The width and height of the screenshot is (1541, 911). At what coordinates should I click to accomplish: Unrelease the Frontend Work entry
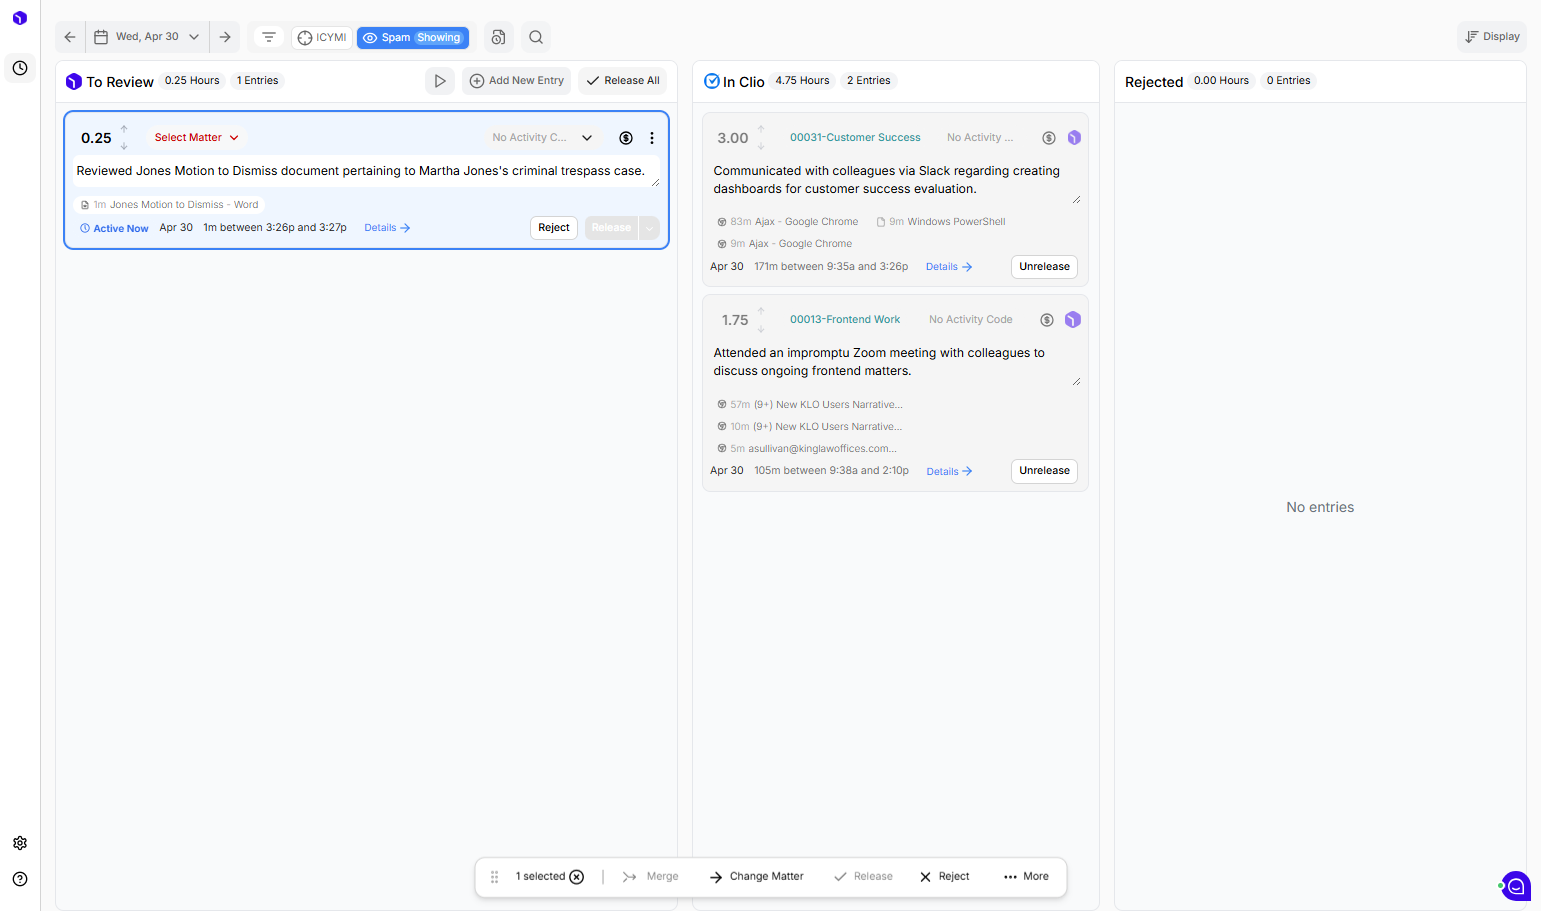coord(1045,471)
